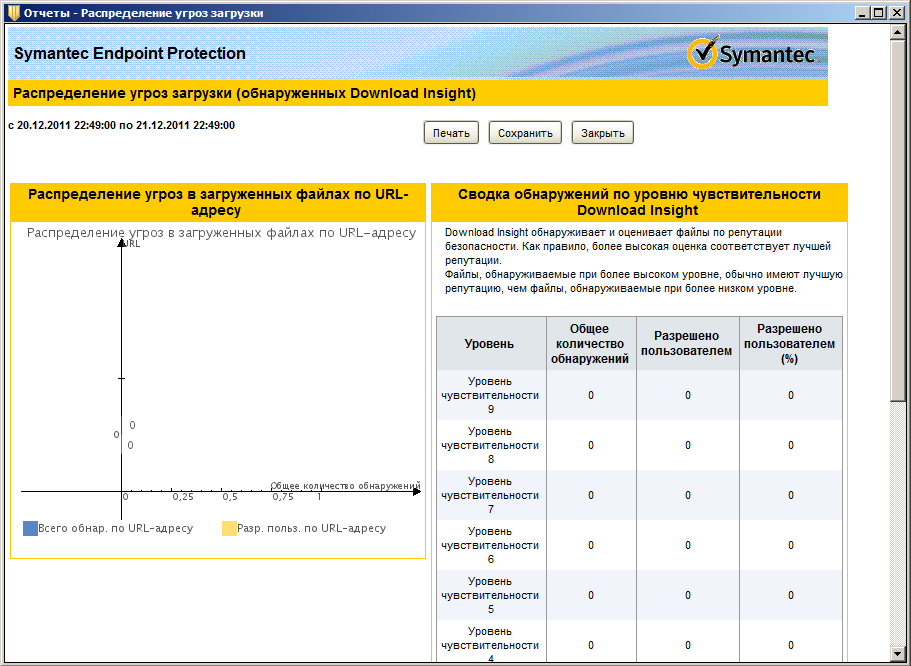911x666 pixels.
Task: Click the Symantec logo
Action: (752, 53)
